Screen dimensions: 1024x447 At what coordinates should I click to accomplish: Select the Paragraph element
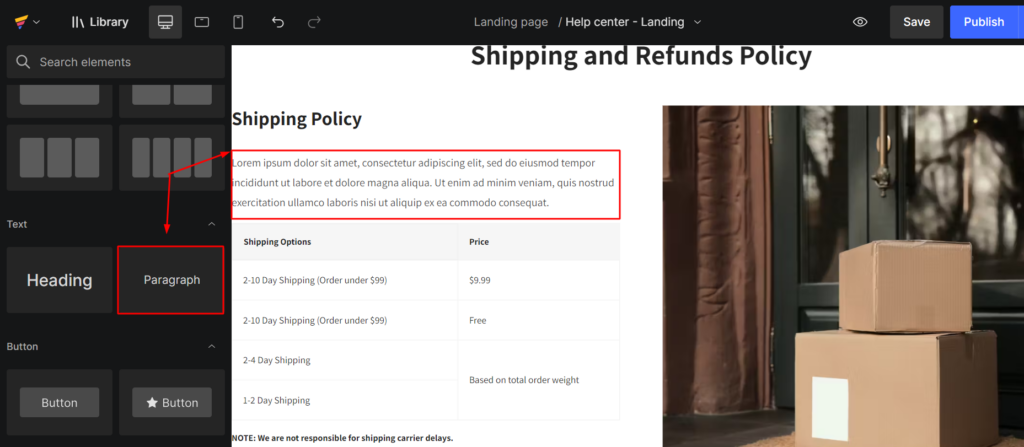point(171,280)
